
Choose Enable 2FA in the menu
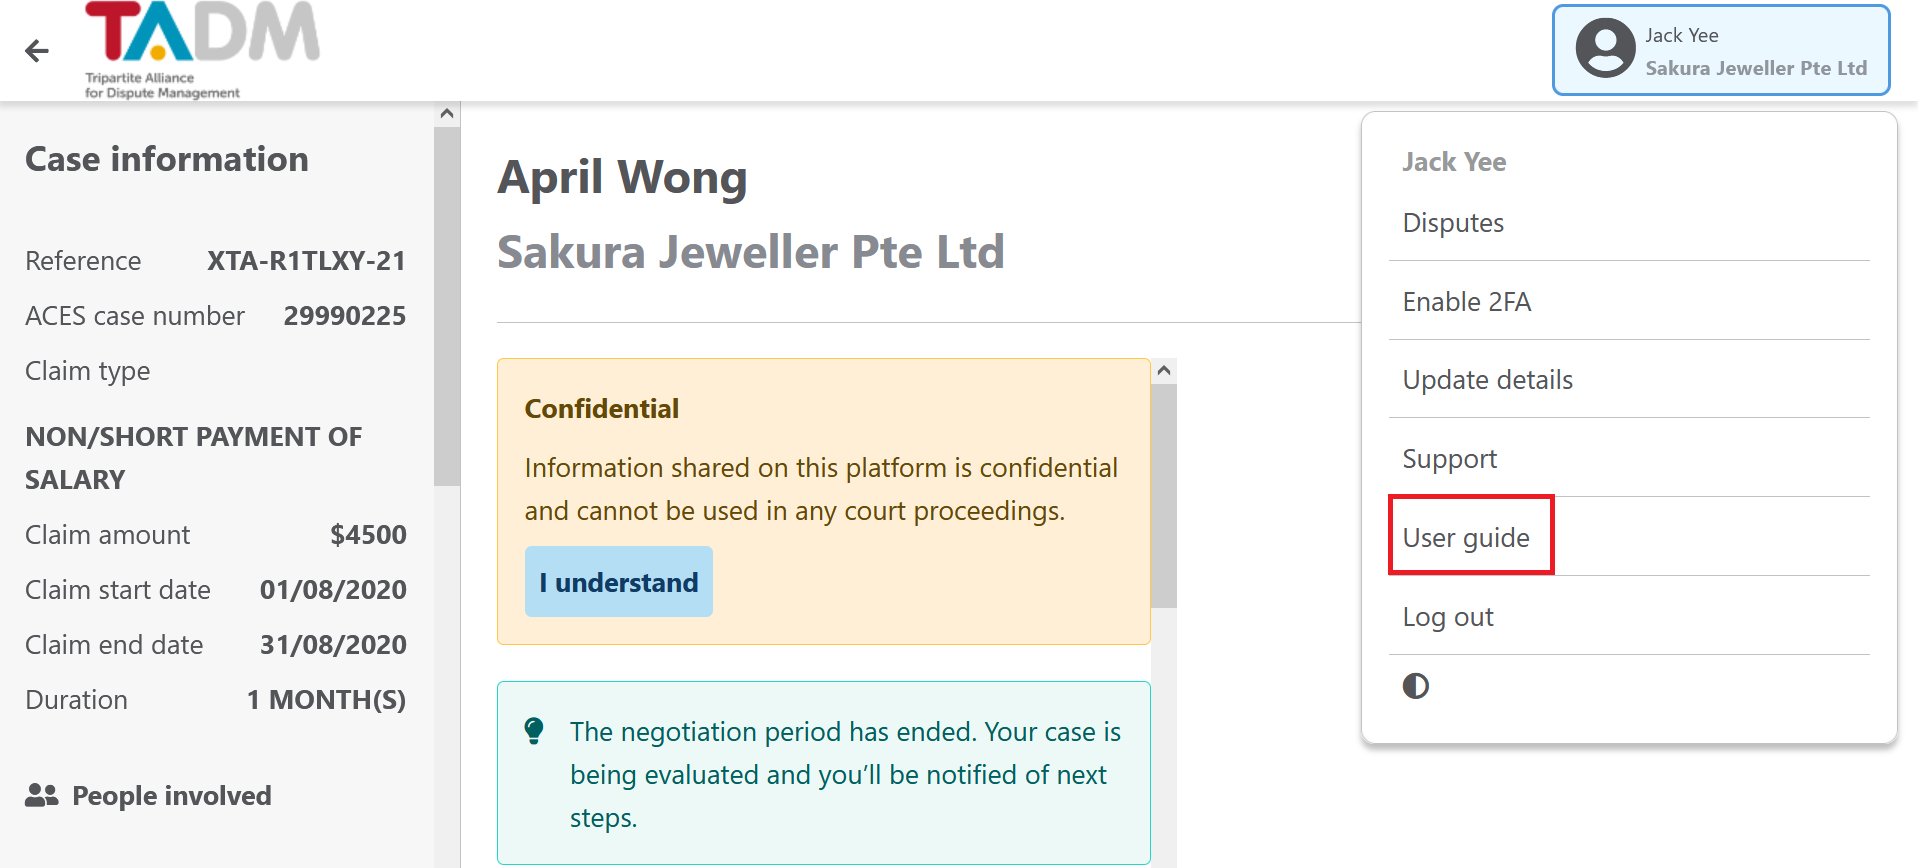(x=1466, y=302)
